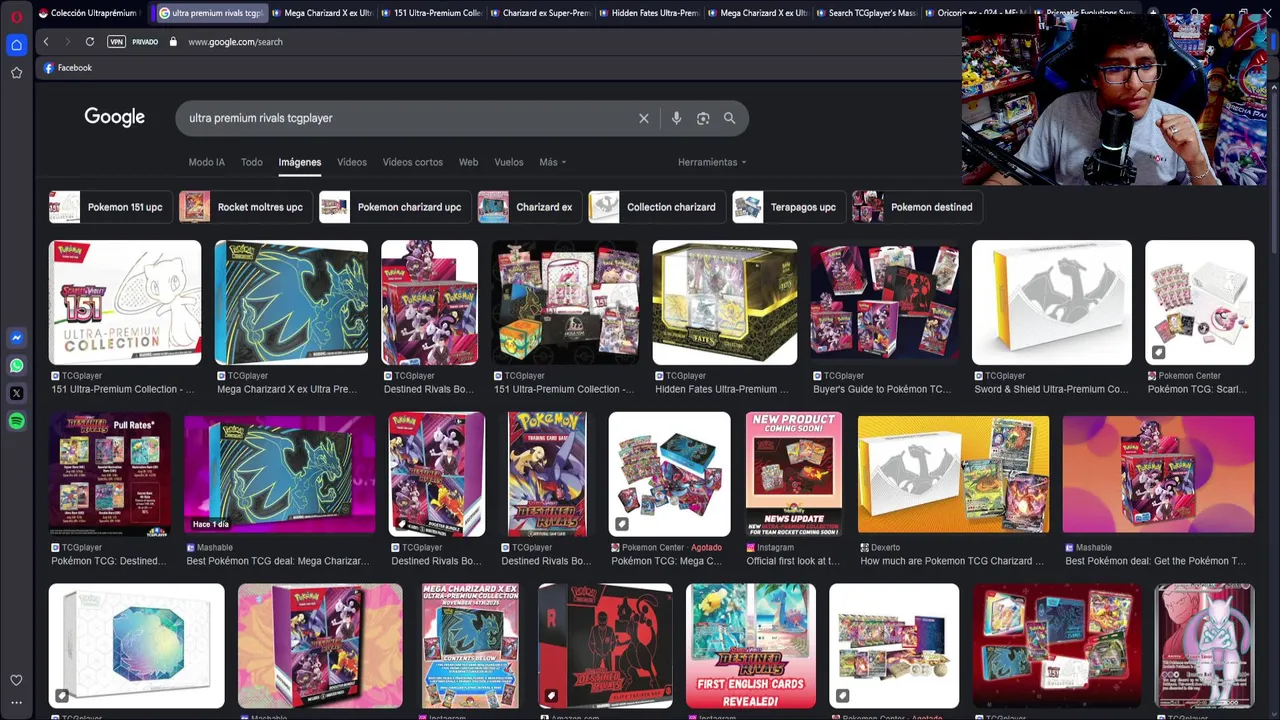
Task: Go back to previous page
Action: [x=46, y=42]
